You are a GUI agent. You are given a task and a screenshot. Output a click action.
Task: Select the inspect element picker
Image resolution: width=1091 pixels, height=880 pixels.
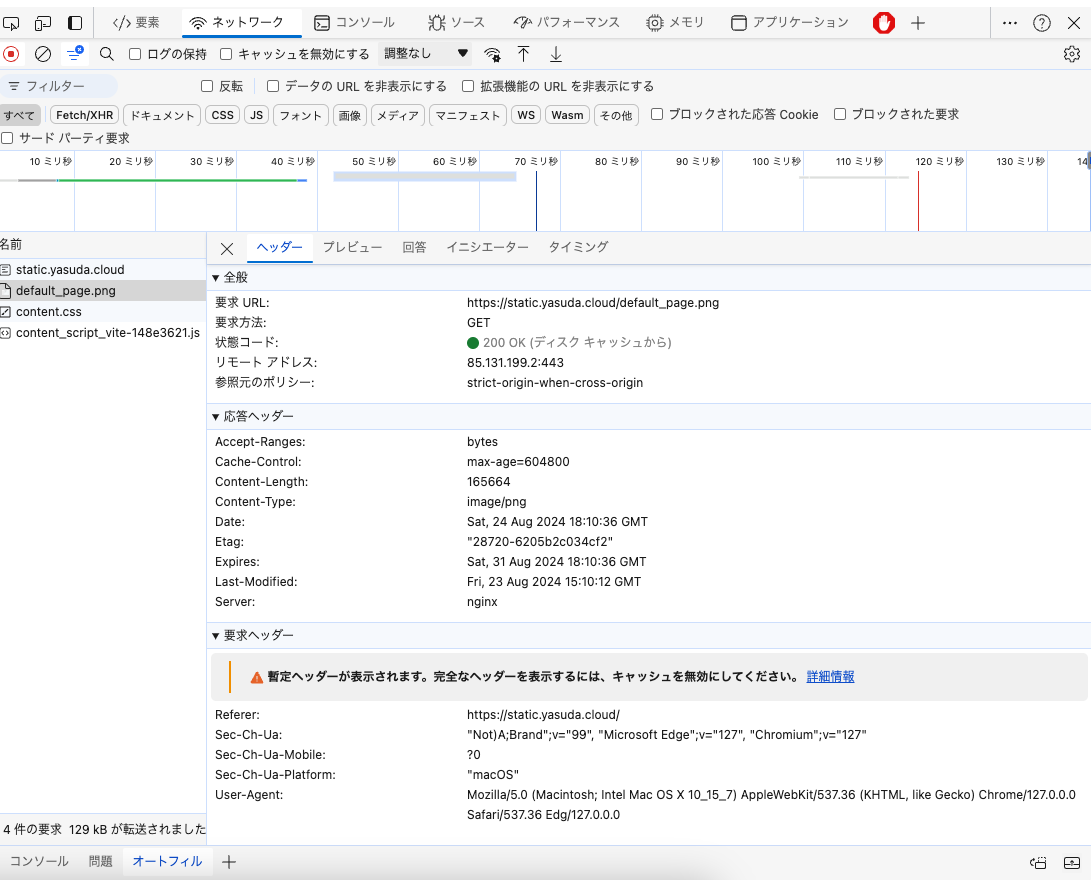click(12, 21)
